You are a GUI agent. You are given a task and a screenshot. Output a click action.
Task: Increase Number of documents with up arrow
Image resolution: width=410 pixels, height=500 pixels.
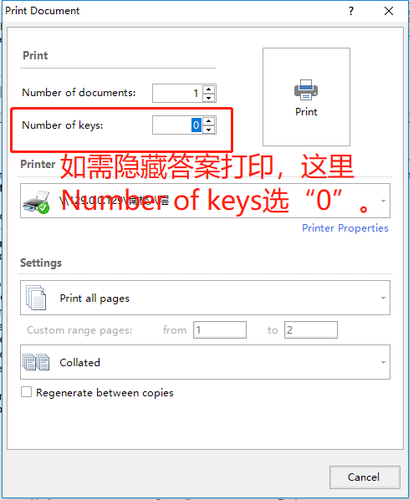pos(209,89)
